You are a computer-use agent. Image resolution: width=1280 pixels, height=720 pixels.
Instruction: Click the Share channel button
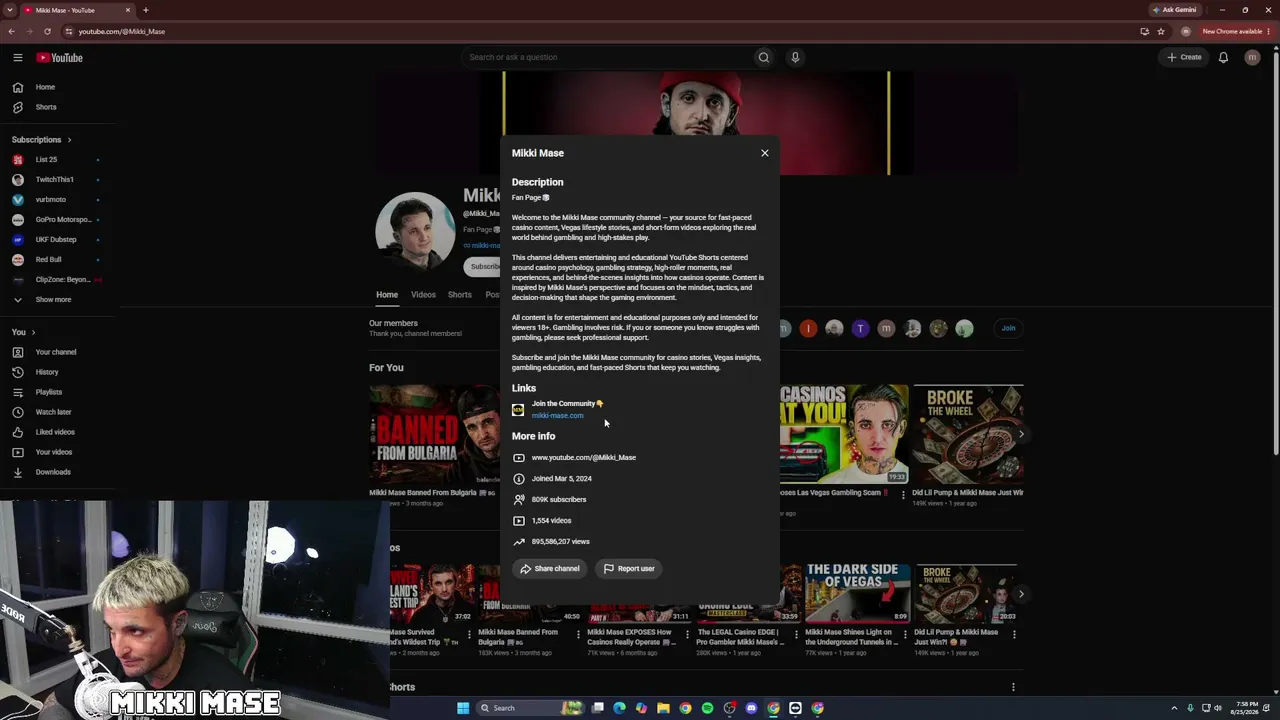tap(549, 569)
